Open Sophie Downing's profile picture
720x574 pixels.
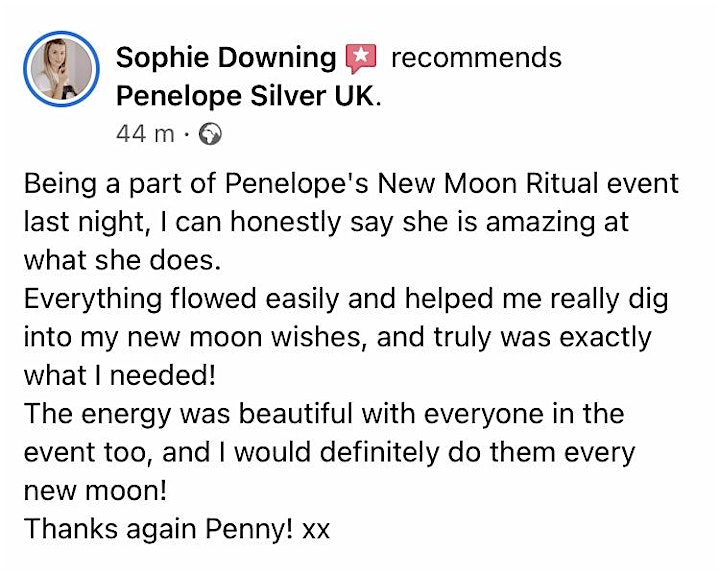click(62, 69)
